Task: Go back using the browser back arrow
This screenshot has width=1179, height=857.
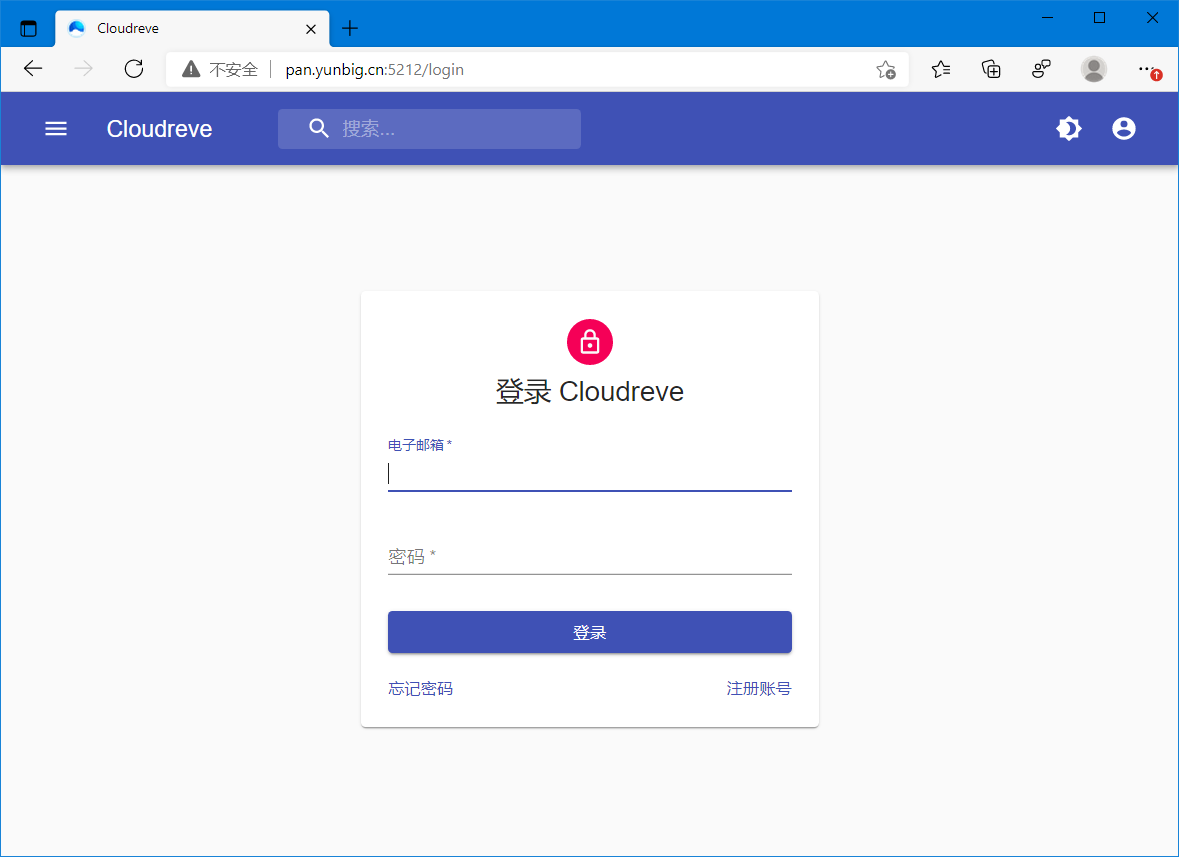Action: [33, 69]
